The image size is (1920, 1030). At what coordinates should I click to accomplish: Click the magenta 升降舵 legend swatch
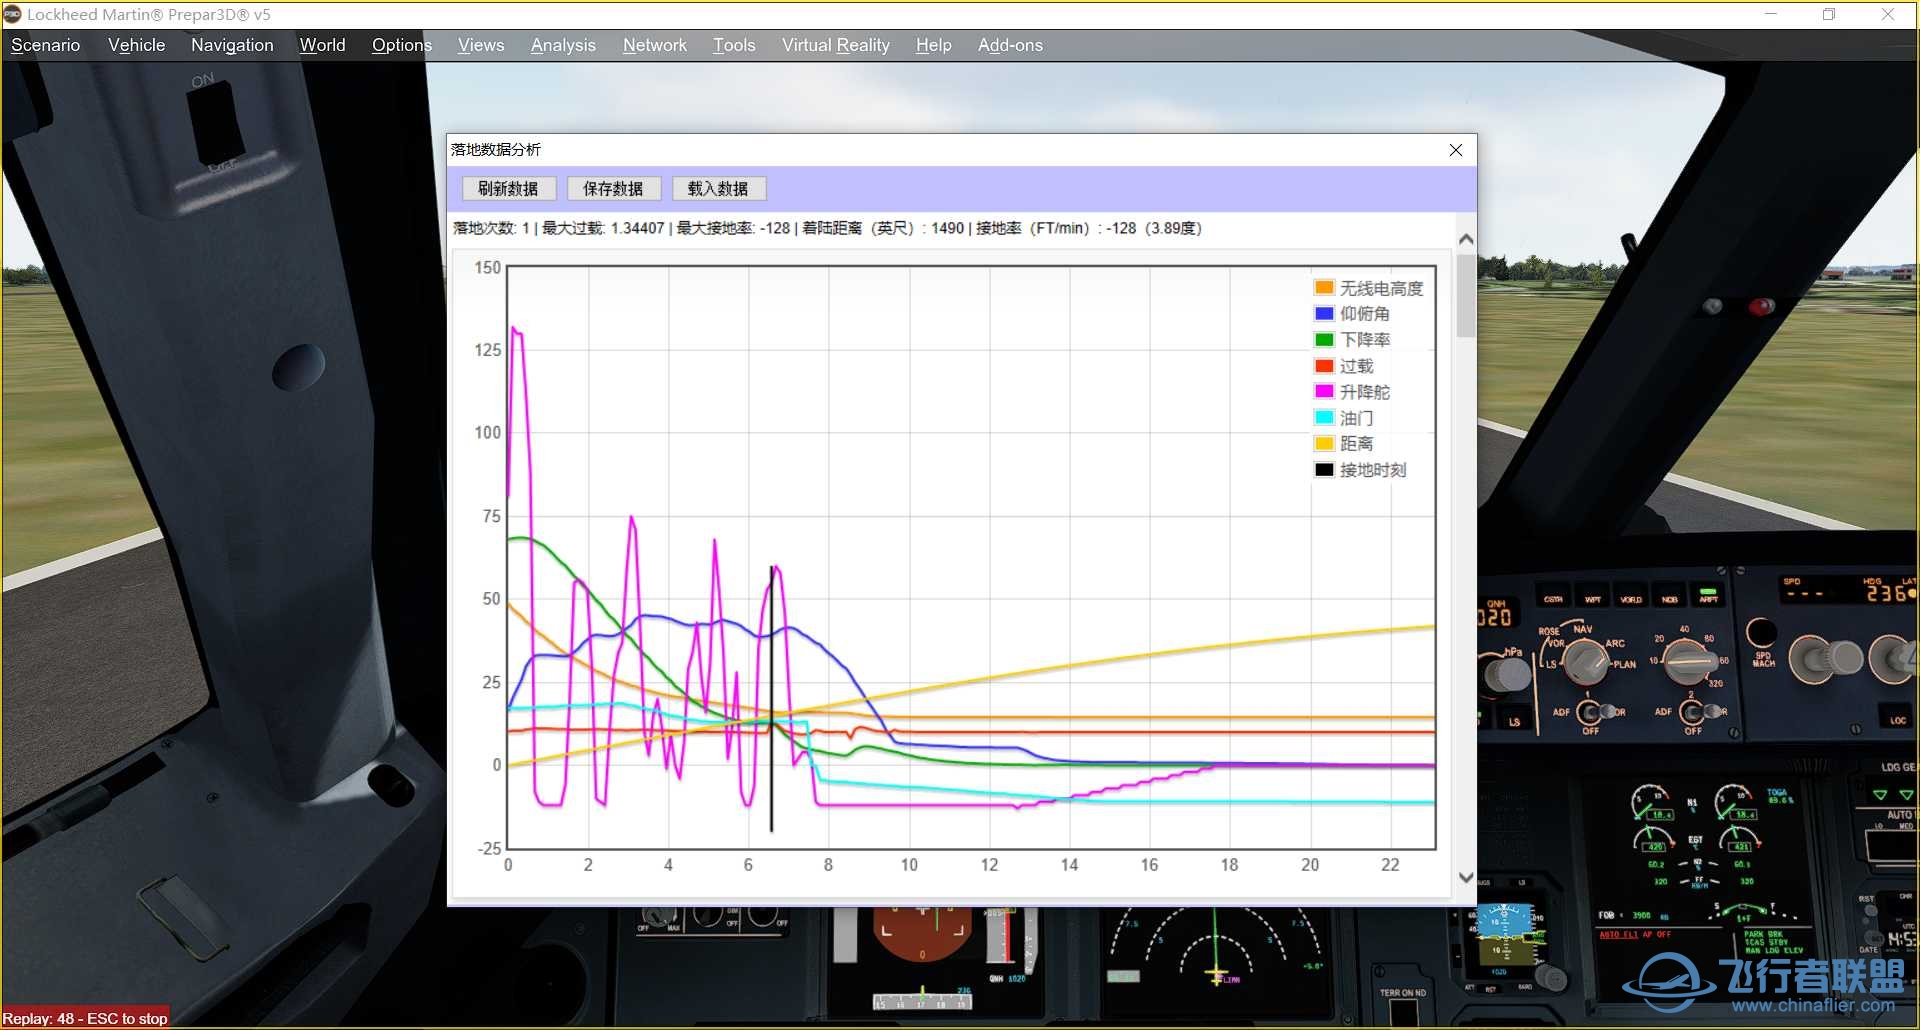tap(1324, 392)
